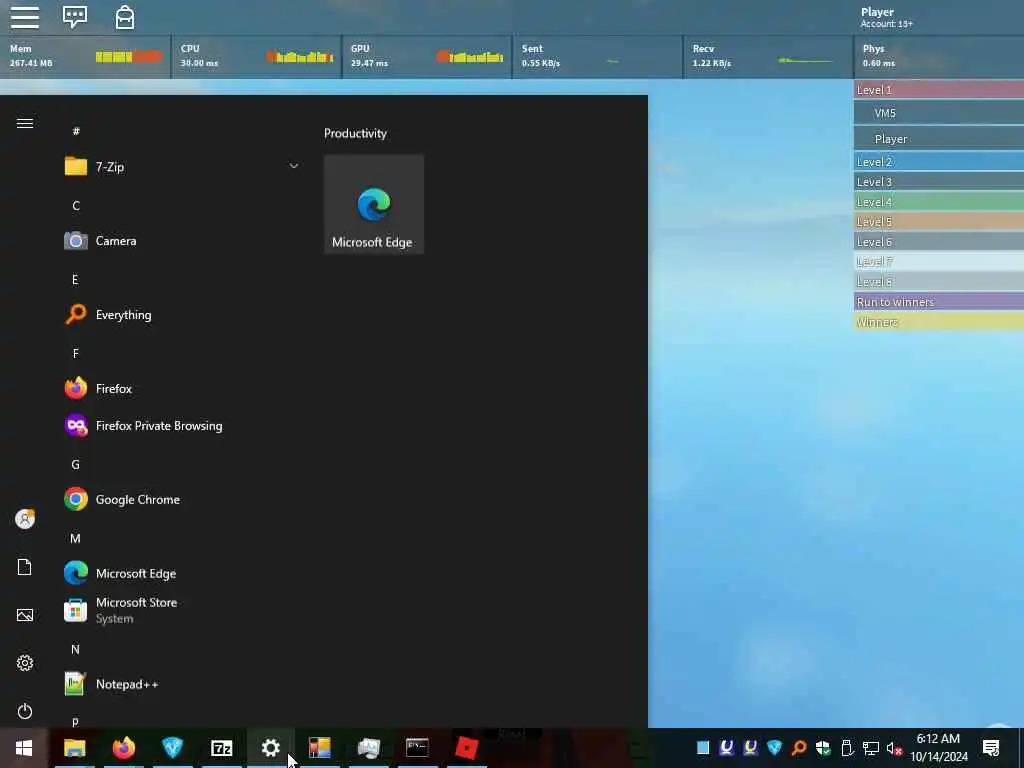Open the 7-Zip folder in app list
Image resolution: width=1024 pixels, height=768 pixels.
(183, 167)
